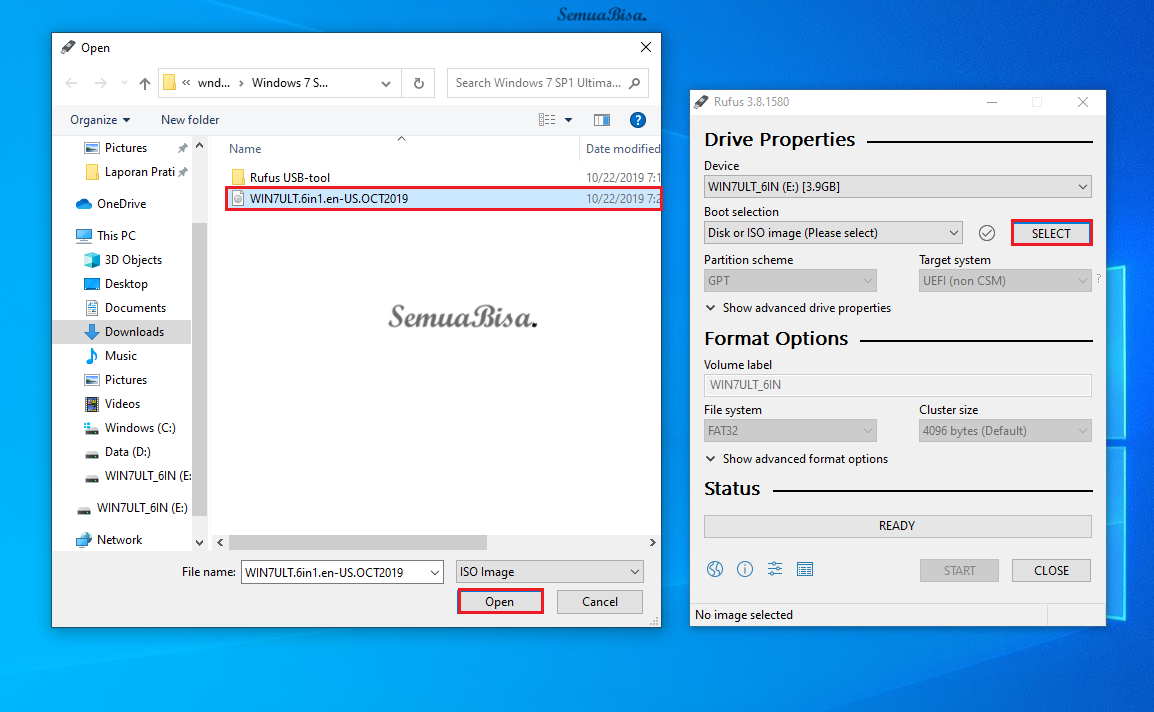Viewport: 1154px width, 712px height.
Task: Click search magnifier icon
Action: (634, 83)
